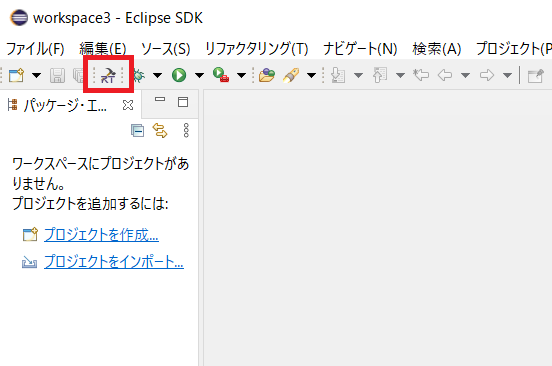This screenshot has width=552, height=366.
Task: Click the pin editor icon at toolbar end
Action: coord(535,75)
